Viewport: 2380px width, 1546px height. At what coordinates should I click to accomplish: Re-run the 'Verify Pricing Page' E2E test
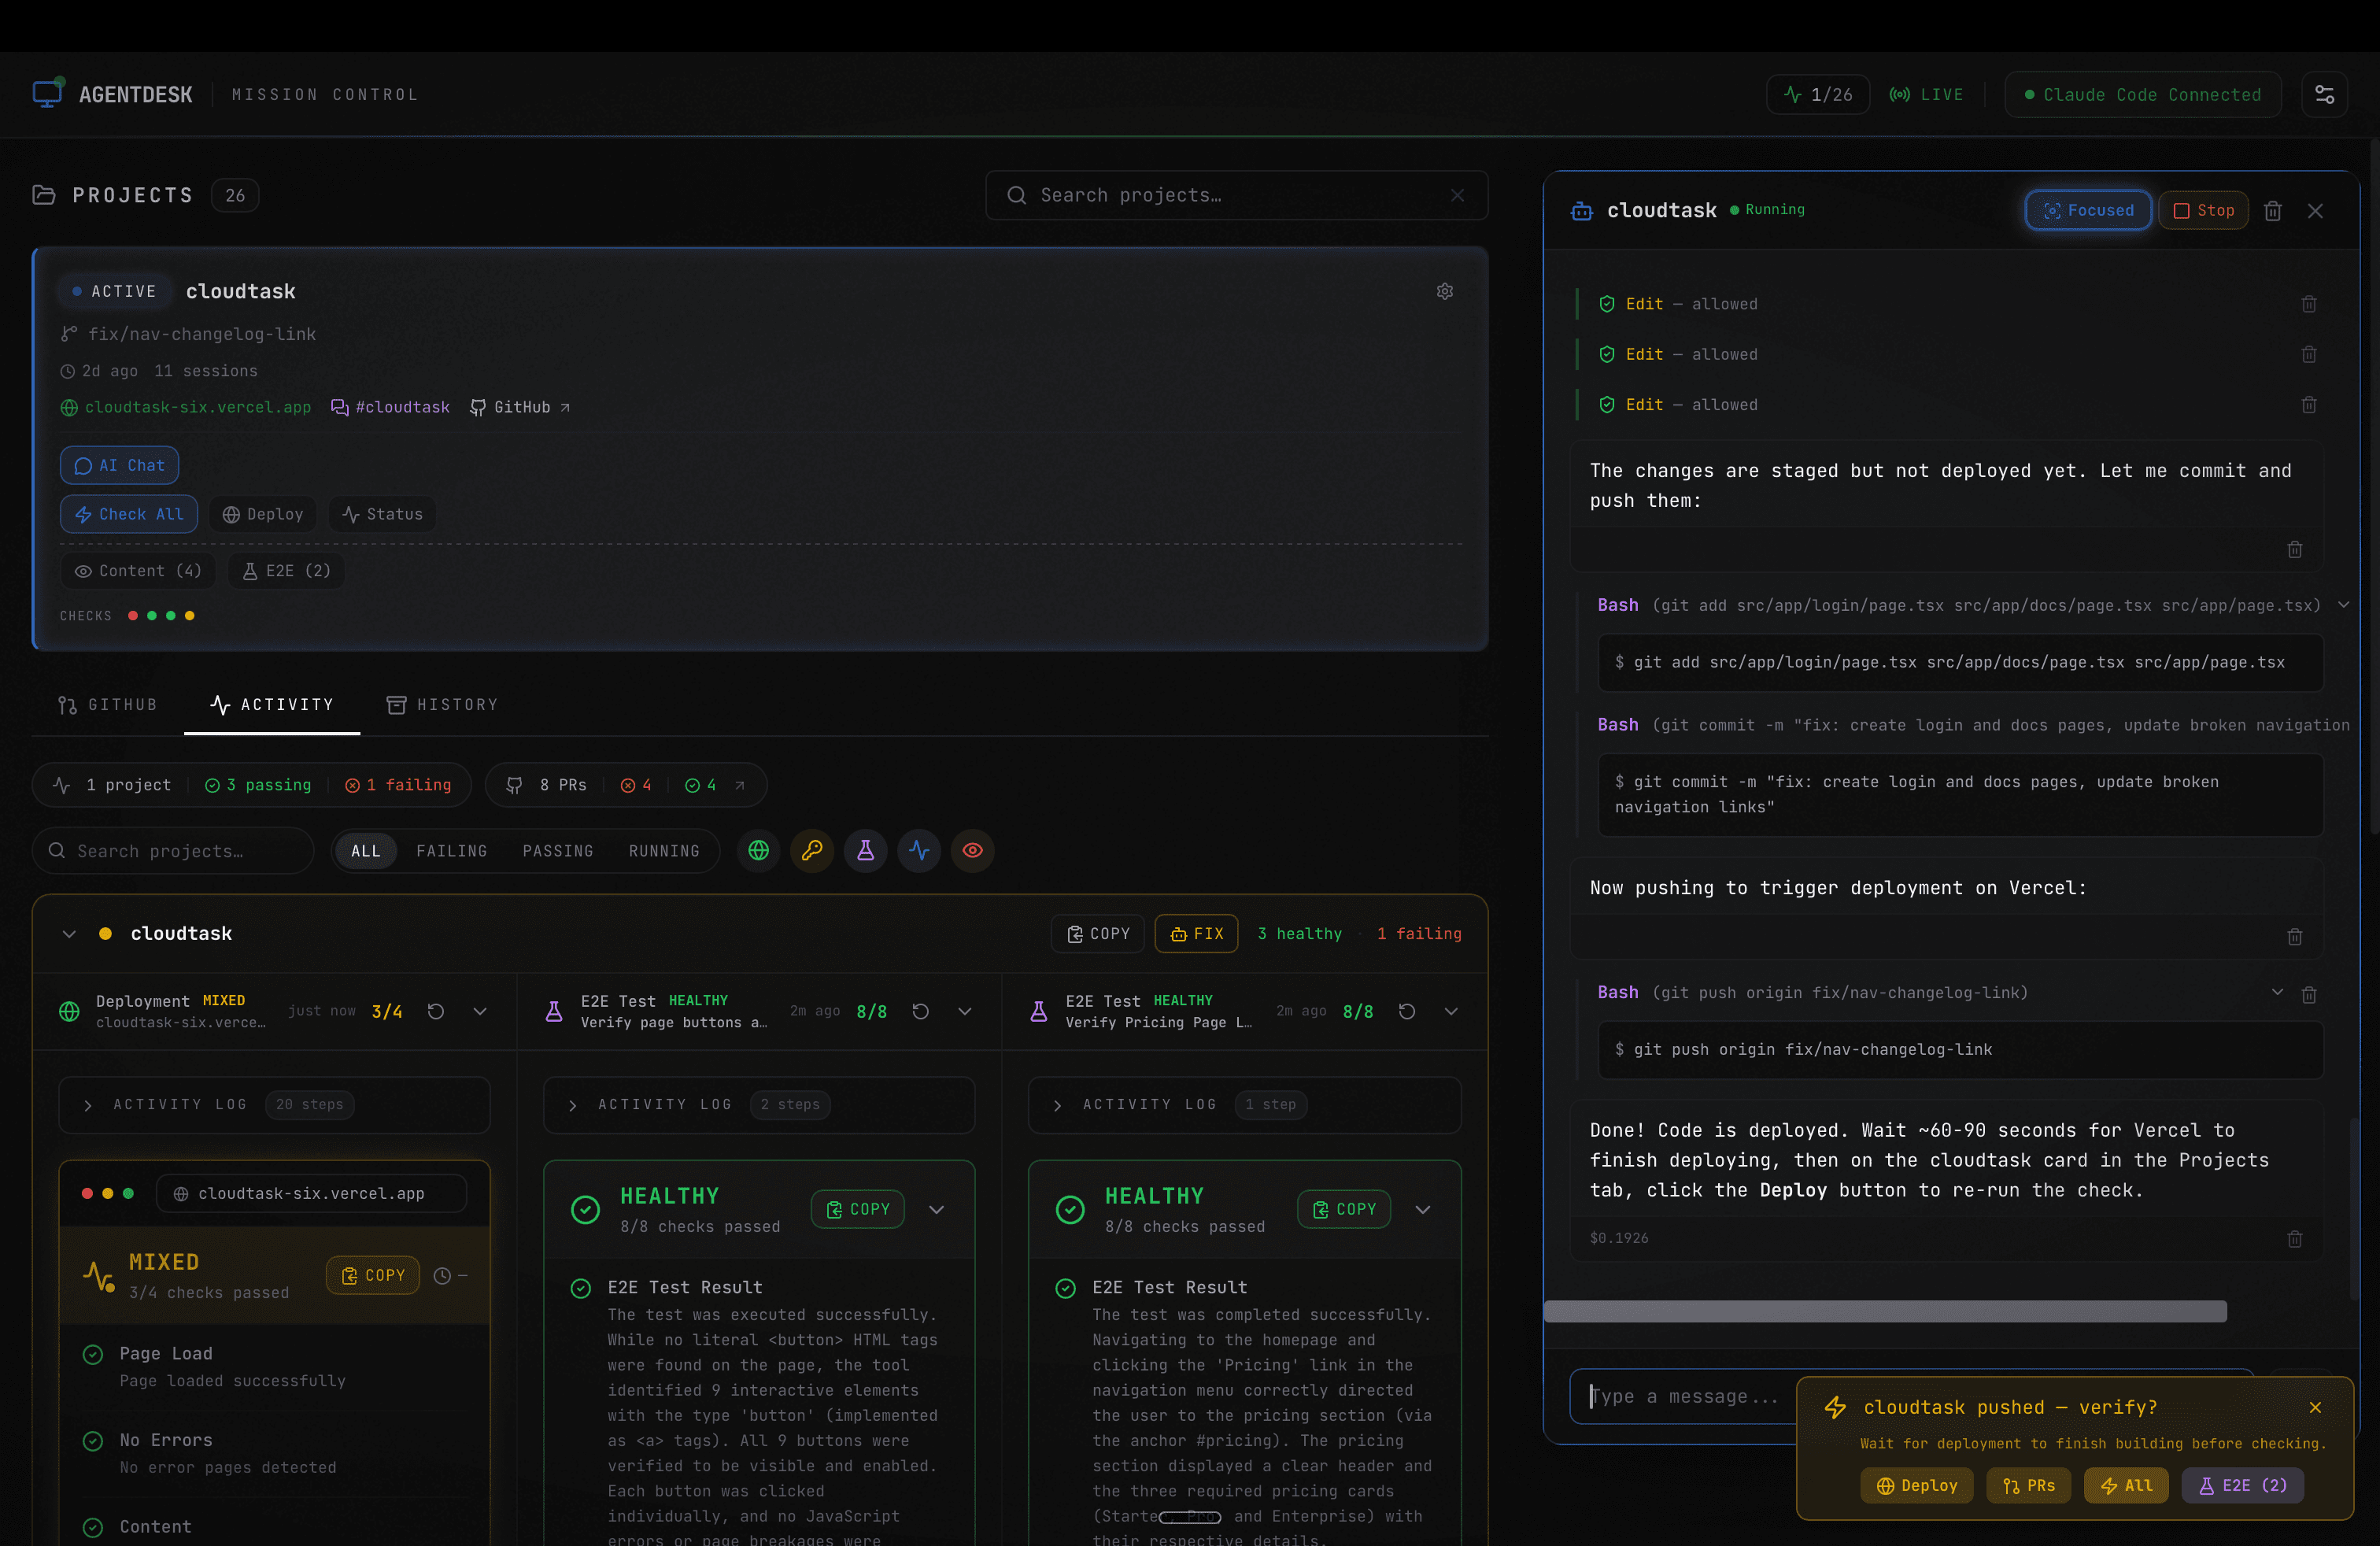click(1406, 1011)
